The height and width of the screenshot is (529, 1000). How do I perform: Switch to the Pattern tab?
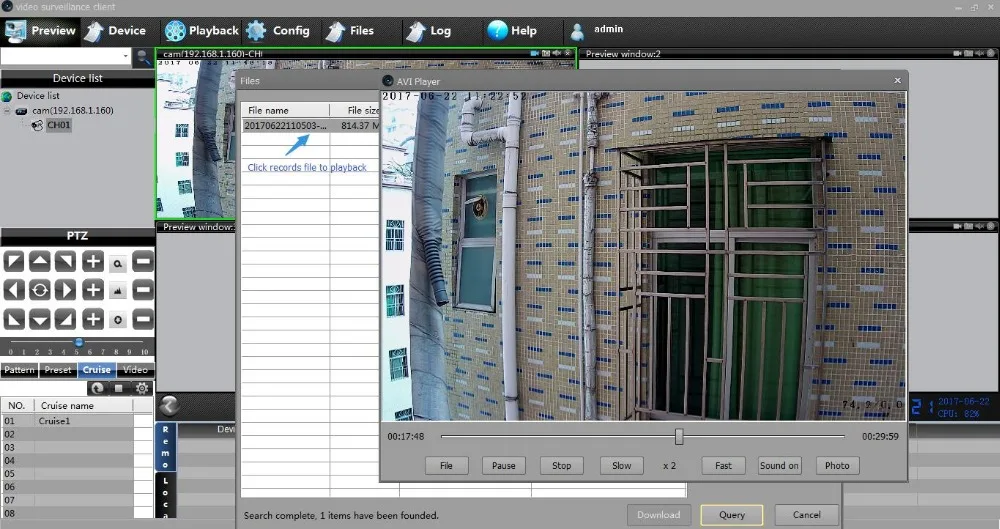pos(19,370)
